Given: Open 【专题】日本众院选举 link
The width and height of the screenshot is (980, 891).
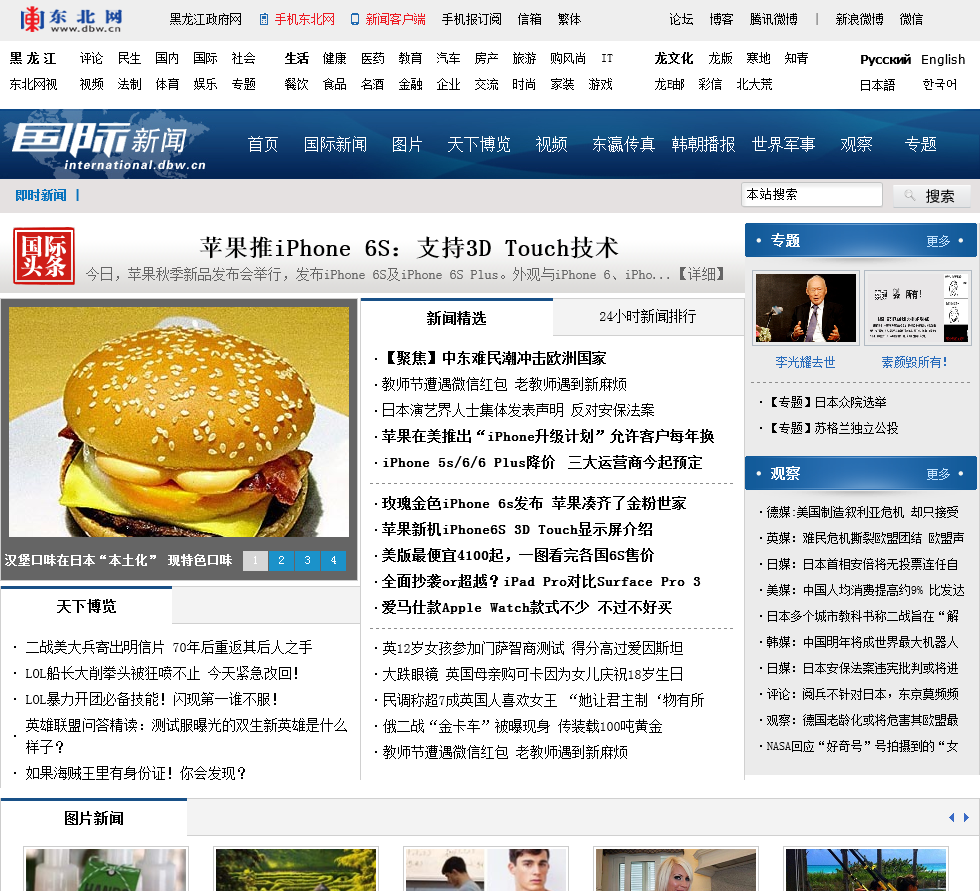Looking at the screenshot, I should (x=826, y=402).
